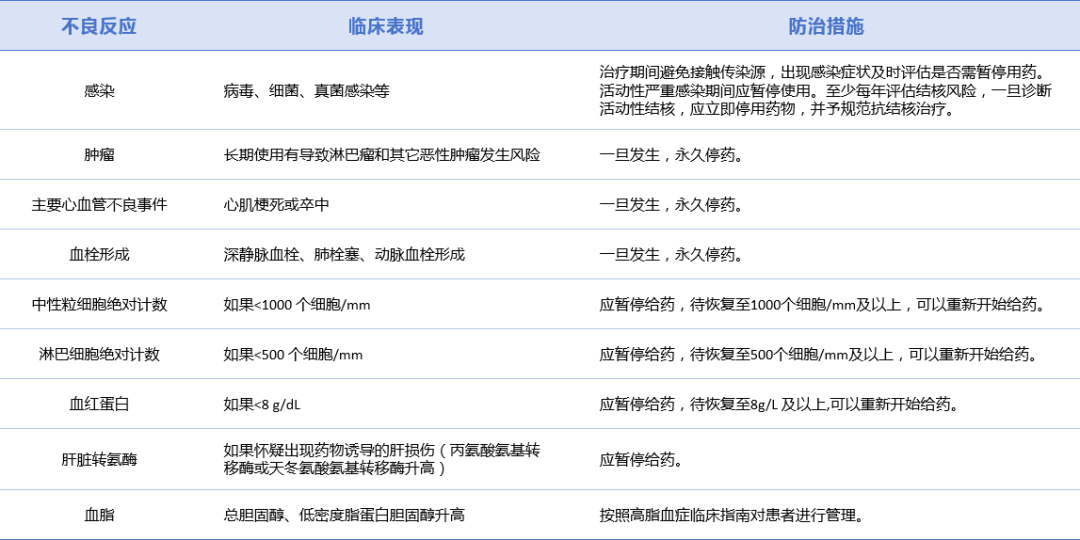Select the 血栓形成 row label
Image resolution: width=1080 pixels, height=540 pixels.
pyautogui.click(x=99, y=254)
